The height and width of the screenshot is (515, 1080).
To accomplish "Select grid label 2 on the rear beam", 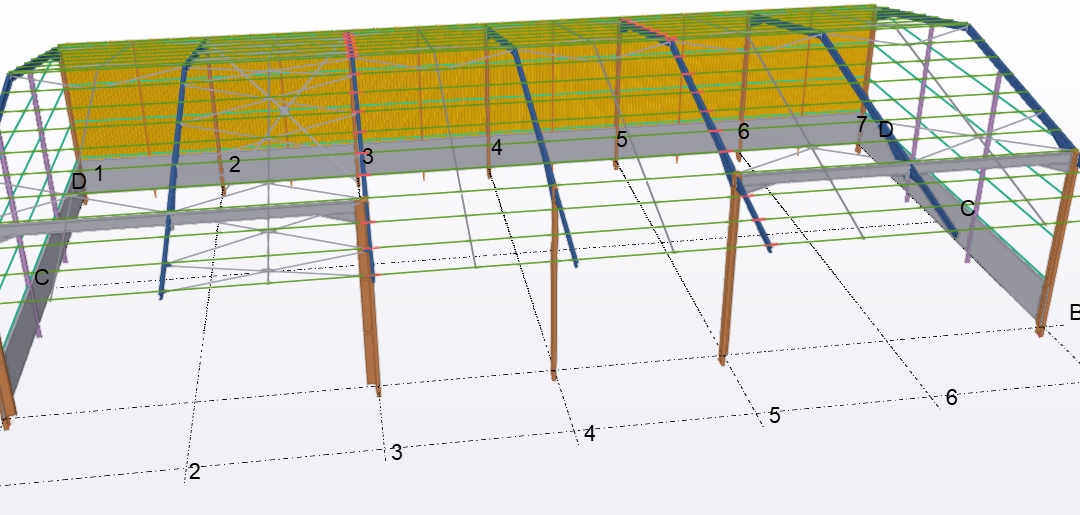I will coord(234,165).
